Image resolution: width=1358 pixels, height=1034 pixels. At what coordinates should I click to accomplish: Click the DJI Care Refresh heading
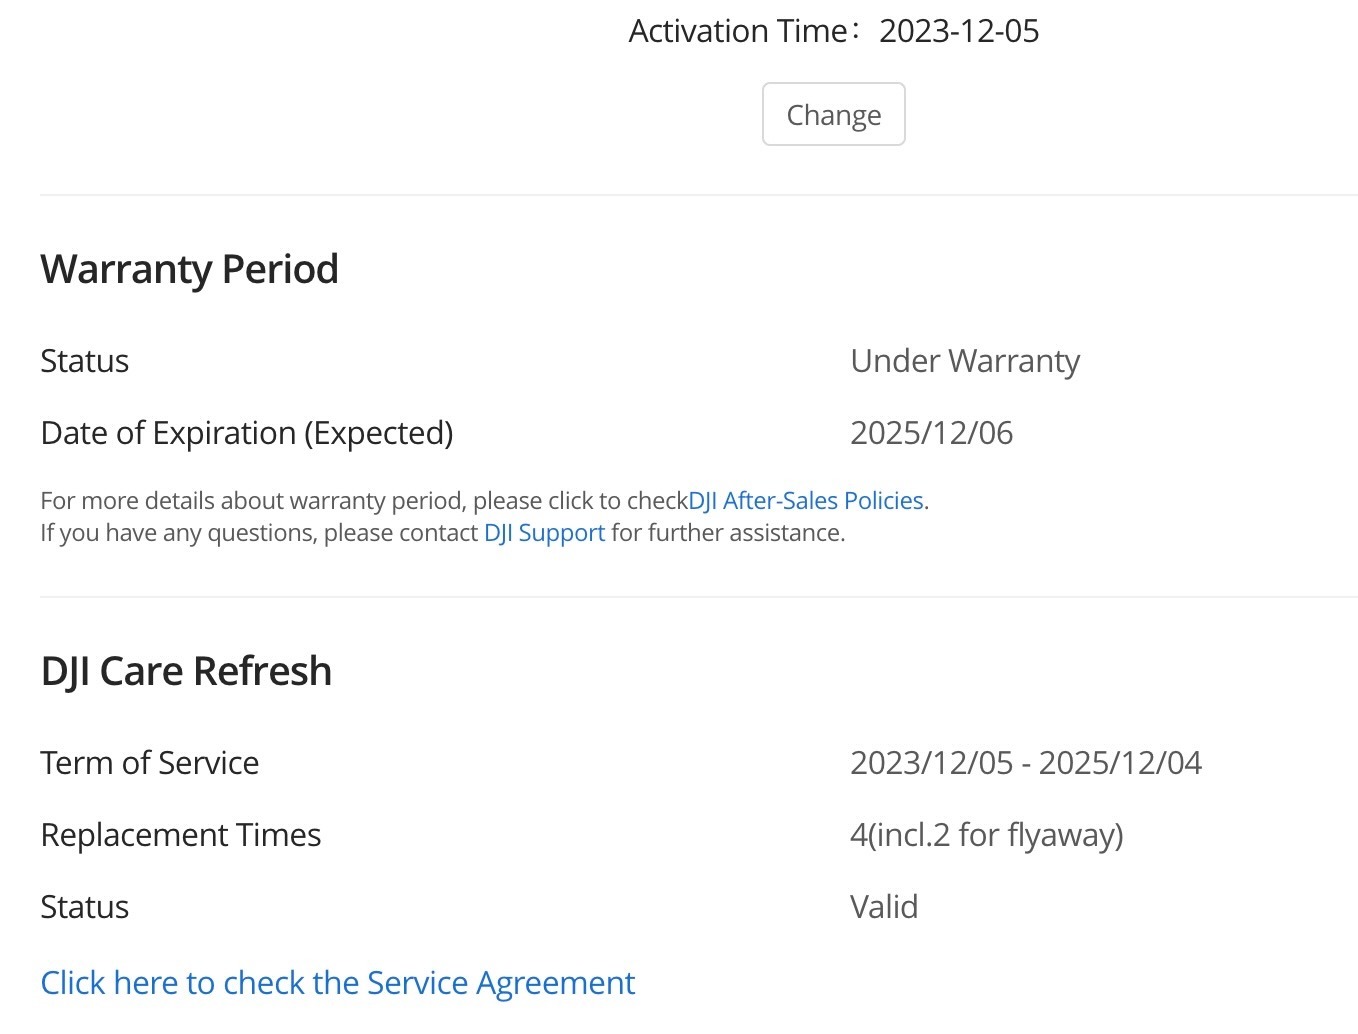(186, 671)
